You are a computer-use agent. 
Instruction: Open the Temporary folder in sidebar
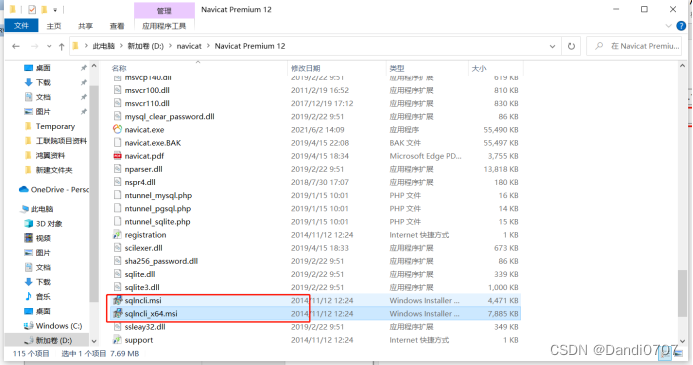click(55, 126)
